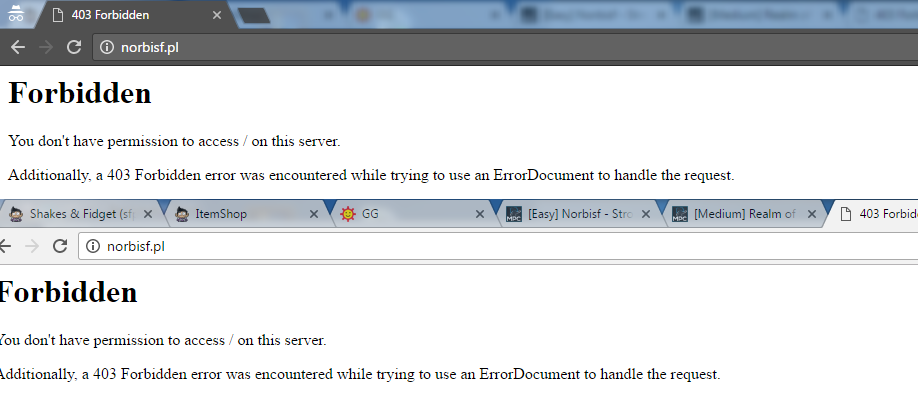Click permission message in incognito window

(174, 141)
